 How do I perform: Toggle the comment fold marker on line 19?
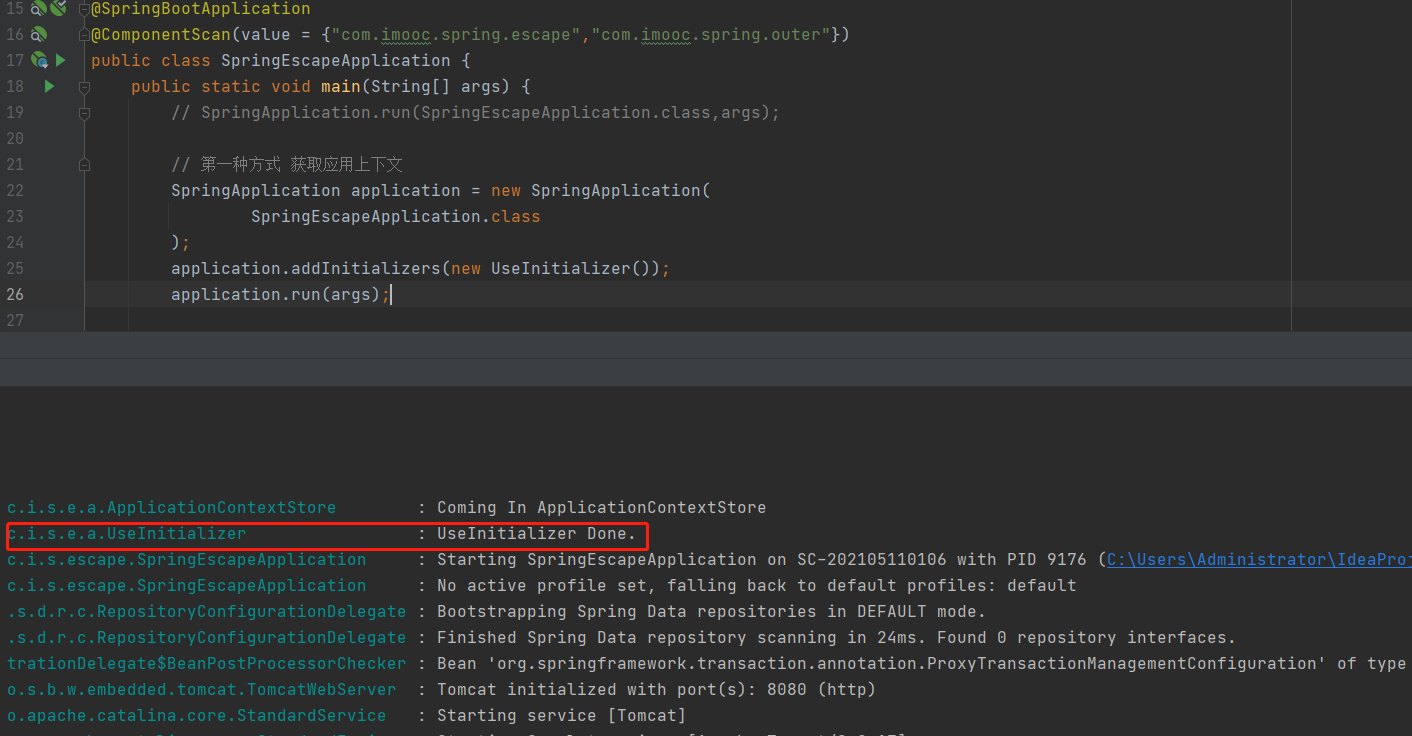pyautogui.click(x=84, y=113)
